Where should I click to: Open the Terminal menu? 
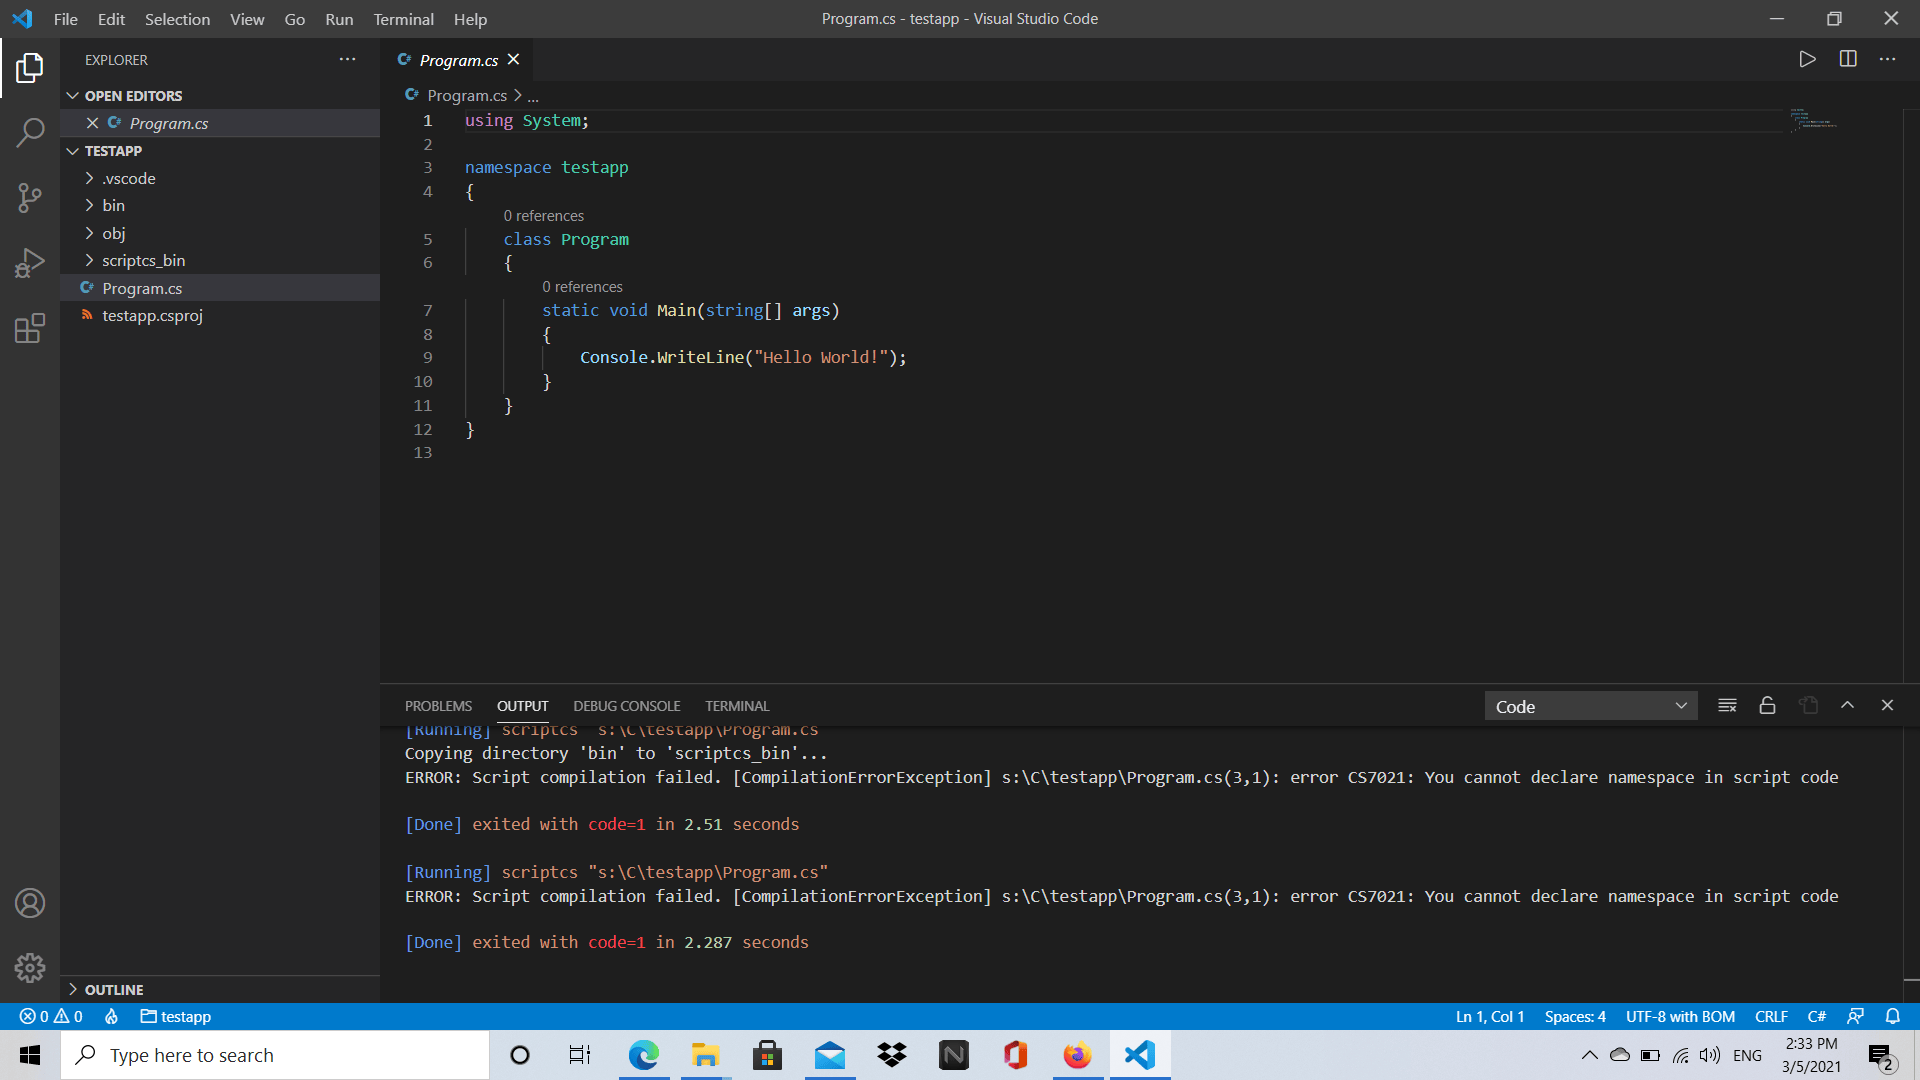(403, 19)
